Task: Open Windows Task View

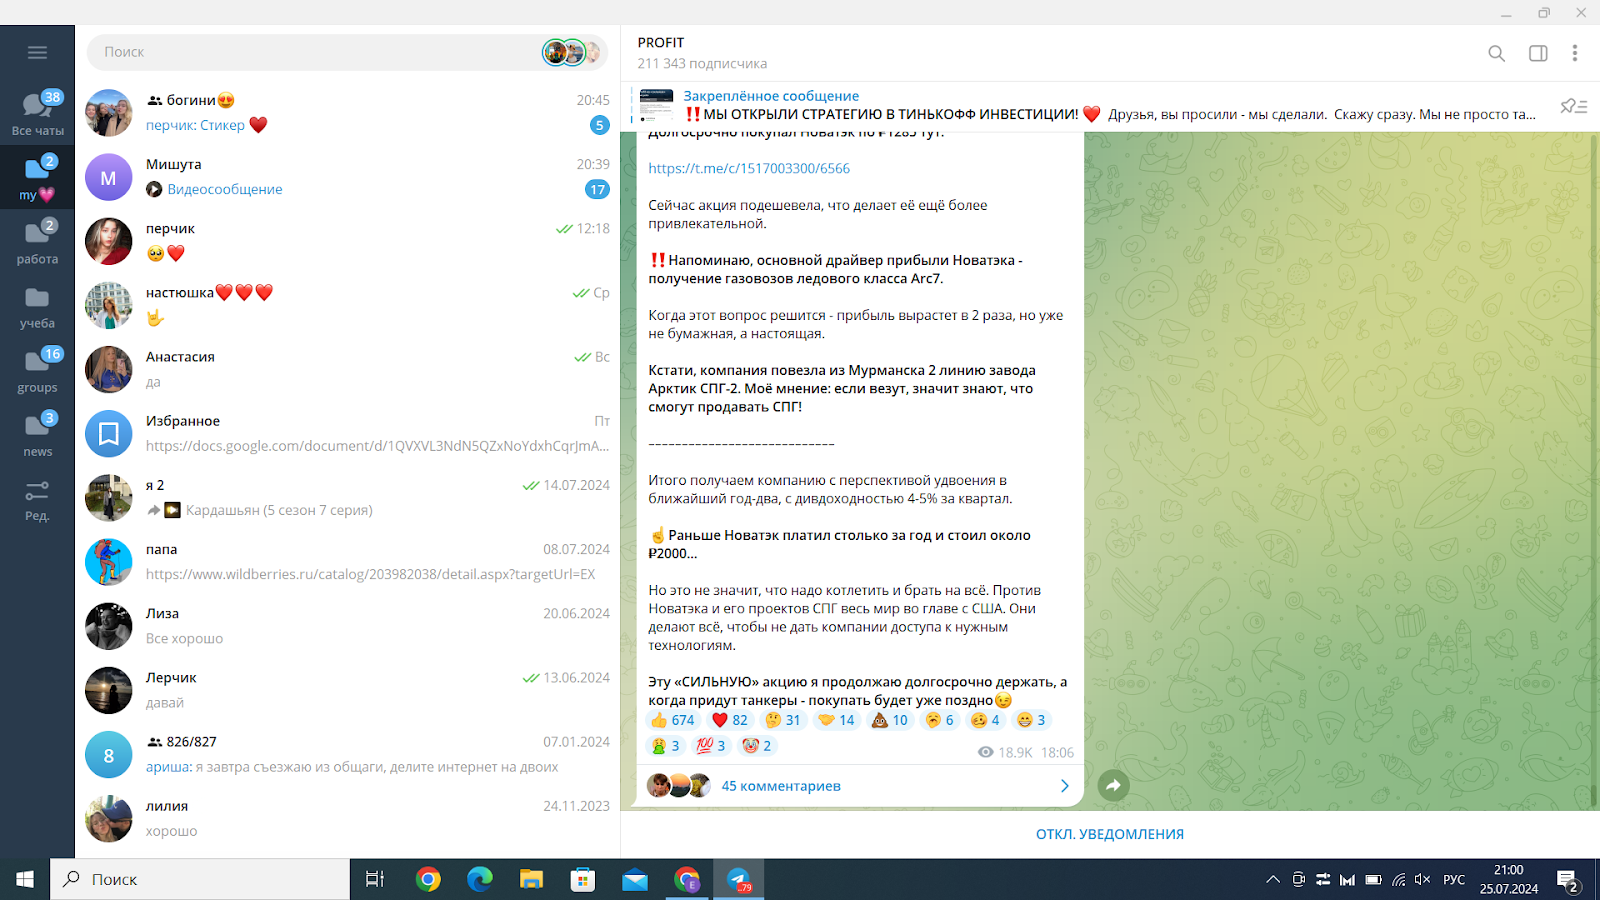Action: (375, 879)
